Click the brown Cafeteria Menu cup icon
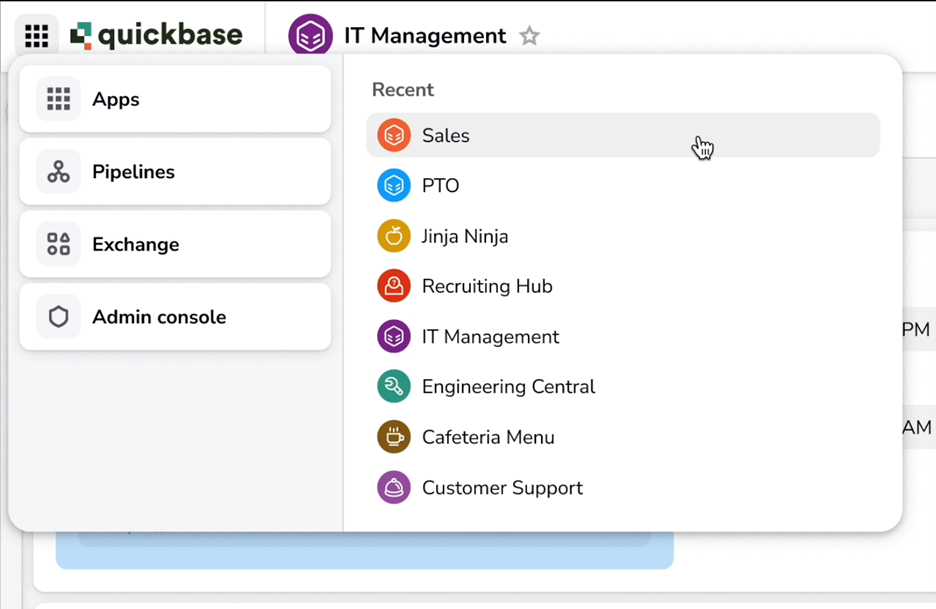Image resolution: width=936 pixels, height=609 pixels. pyautogui.click(x=394, y=437)
